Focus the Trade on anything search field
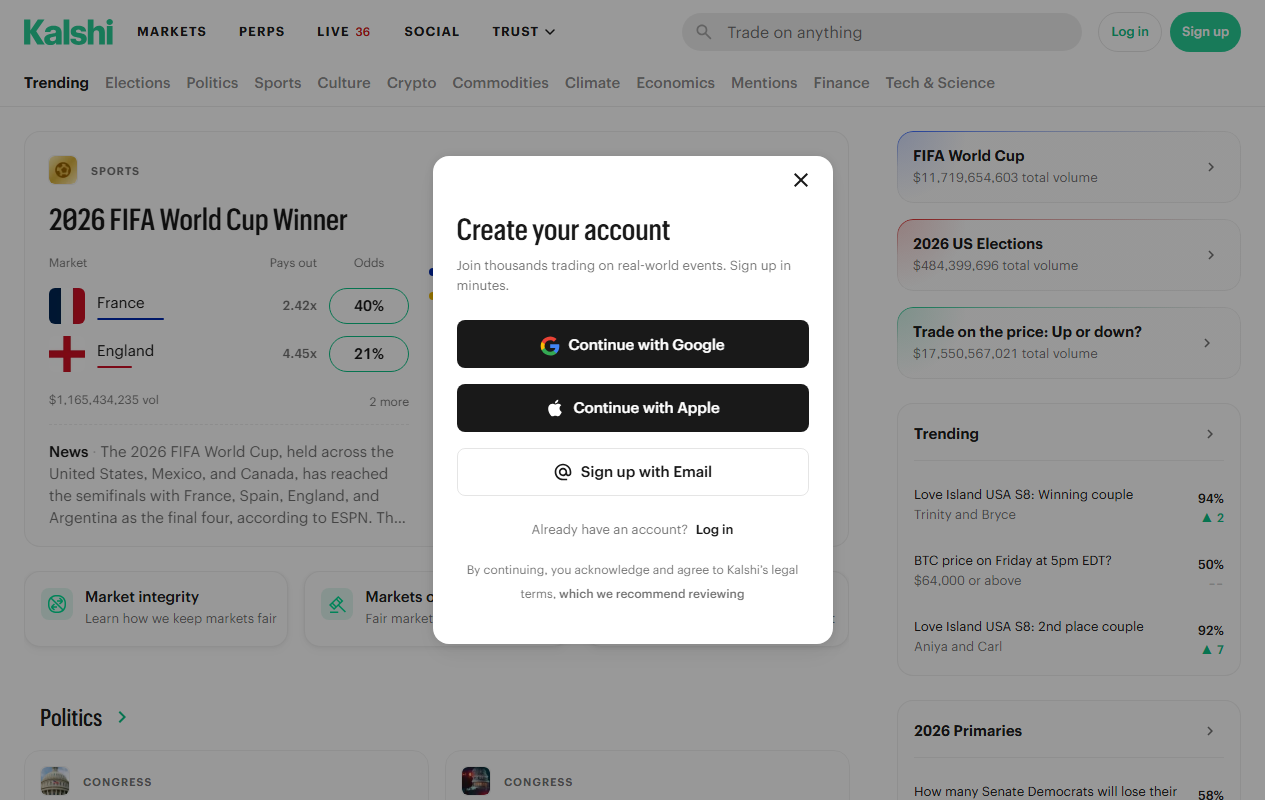Viewport: 1280px width, 800px height. click(x=881, y=32)
